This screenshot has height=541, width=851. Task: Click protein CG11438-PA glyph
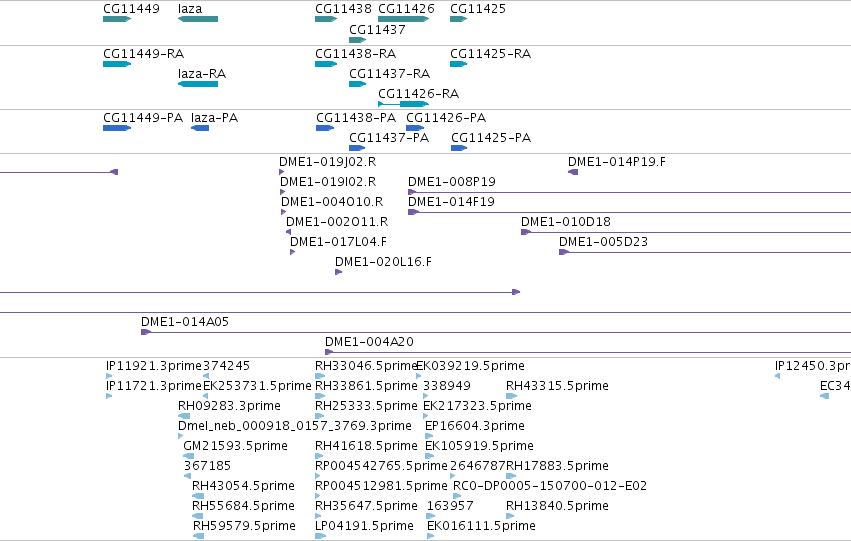point(325,128)
